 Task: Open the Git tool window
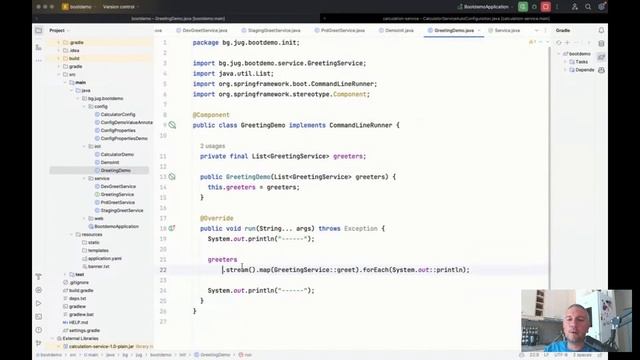38,343
